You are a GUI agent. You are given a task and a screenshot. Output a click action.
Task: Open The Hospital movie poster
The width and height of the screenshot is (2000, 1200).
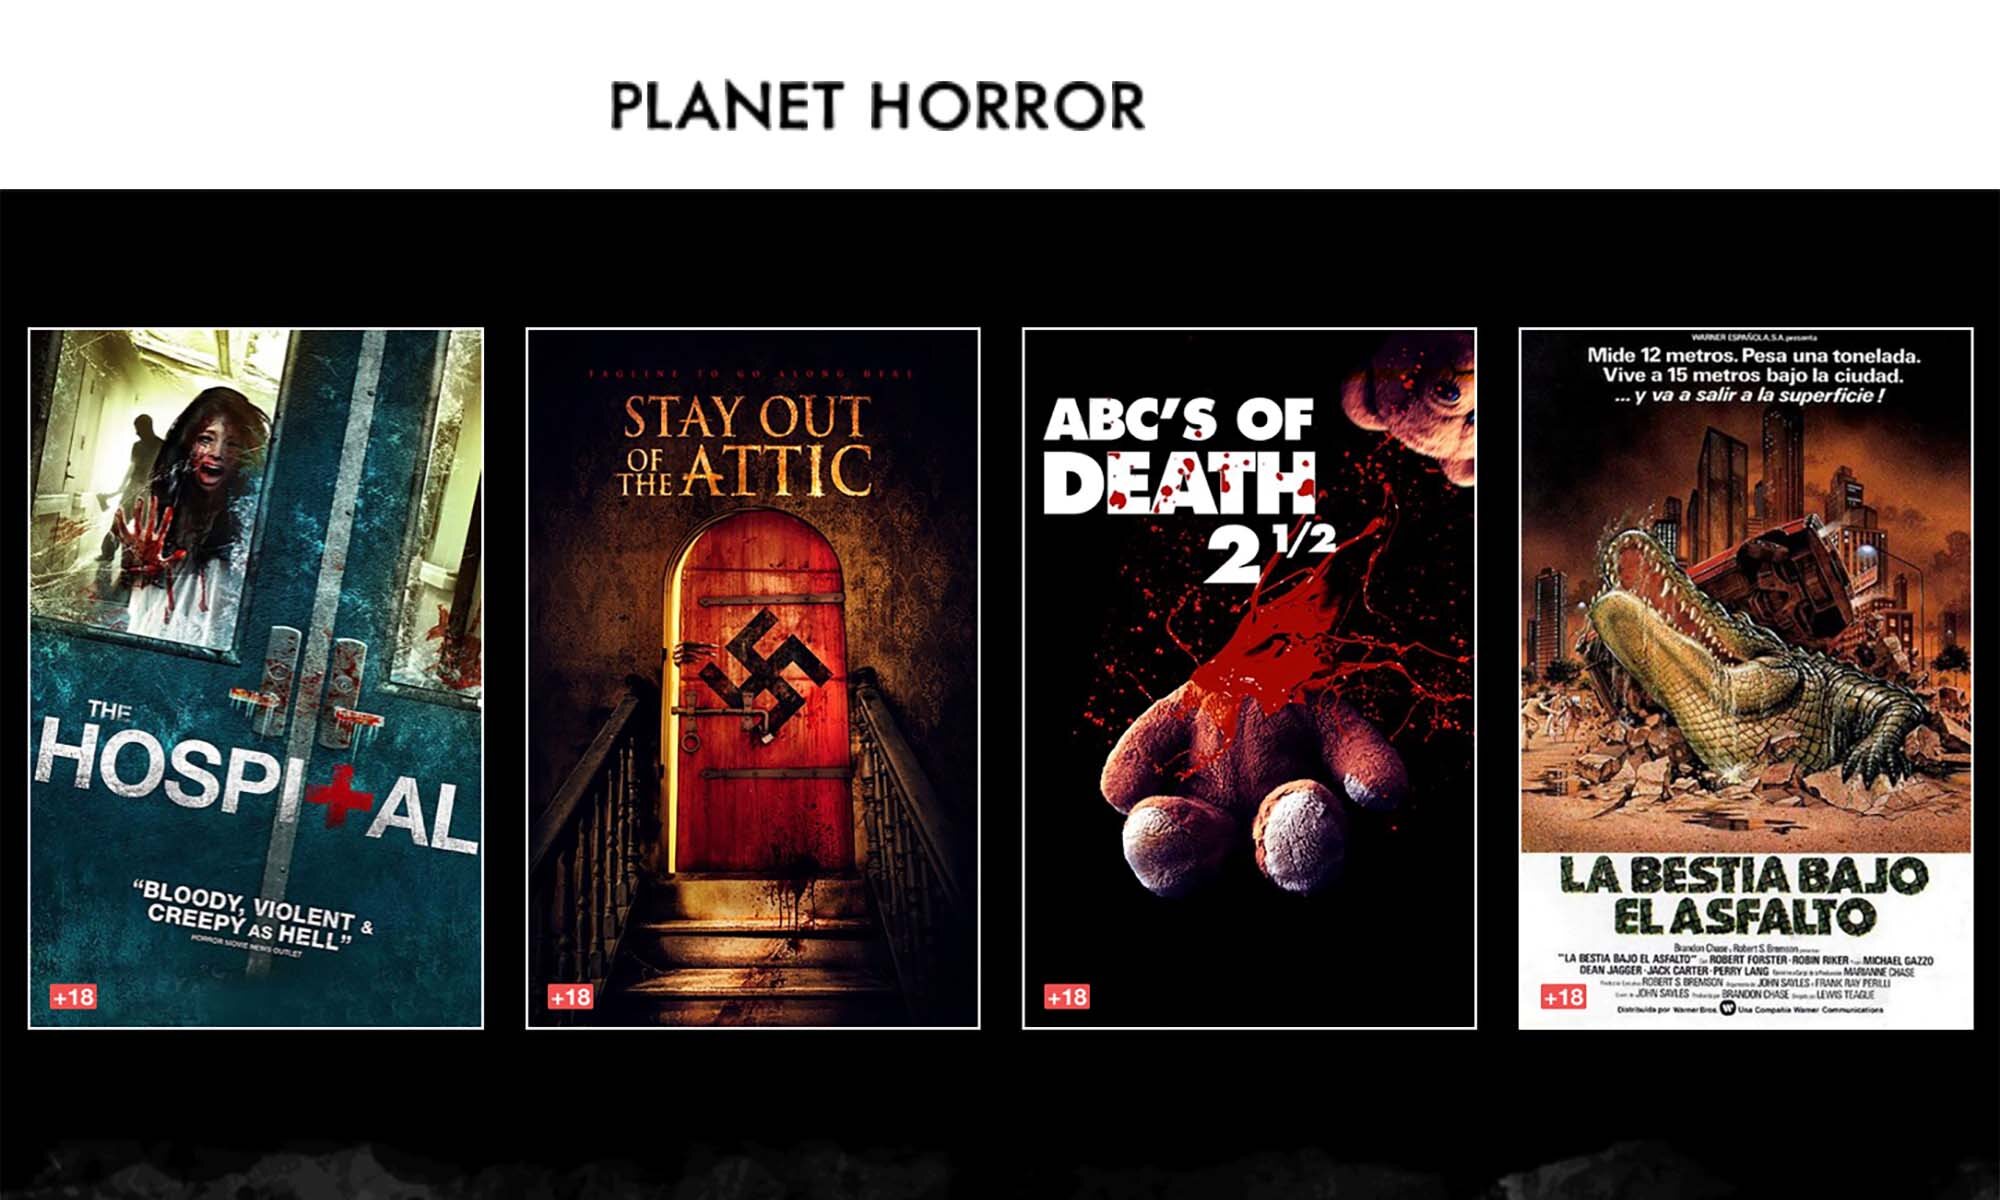coord(256,678)
